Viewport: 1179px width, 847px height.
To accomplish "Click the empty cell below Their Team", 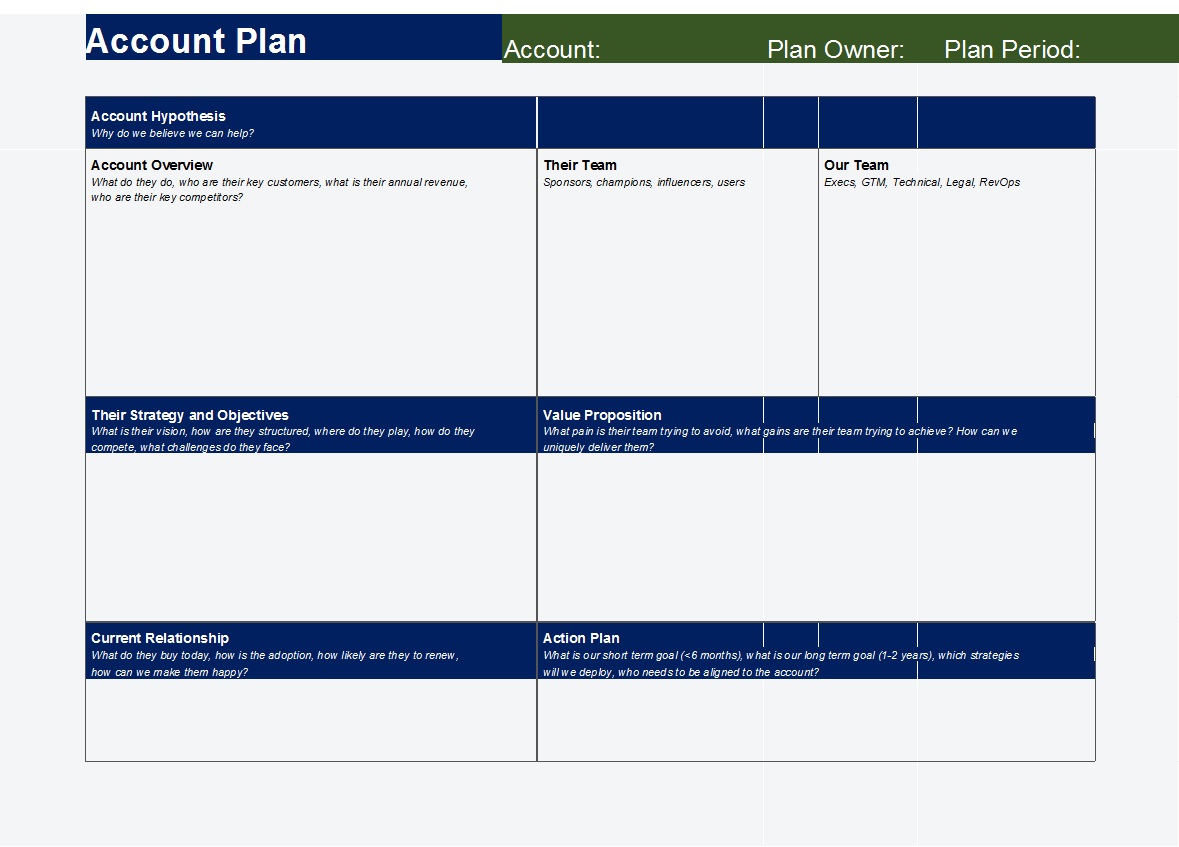I will pyautogui.click(x=677, y=292).
